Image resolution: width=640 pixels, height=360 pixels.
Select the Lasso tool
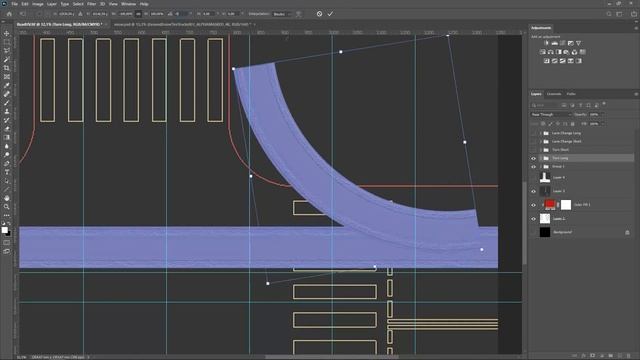(x=7, y=51)
